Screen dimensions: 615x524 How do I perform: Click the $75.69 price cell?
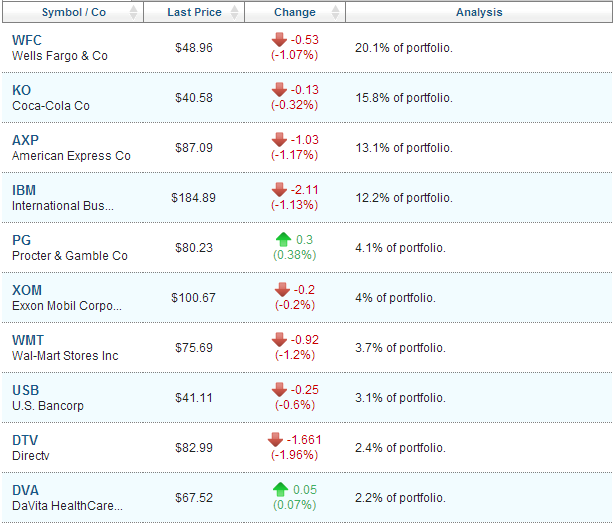[x=194, y=348]
